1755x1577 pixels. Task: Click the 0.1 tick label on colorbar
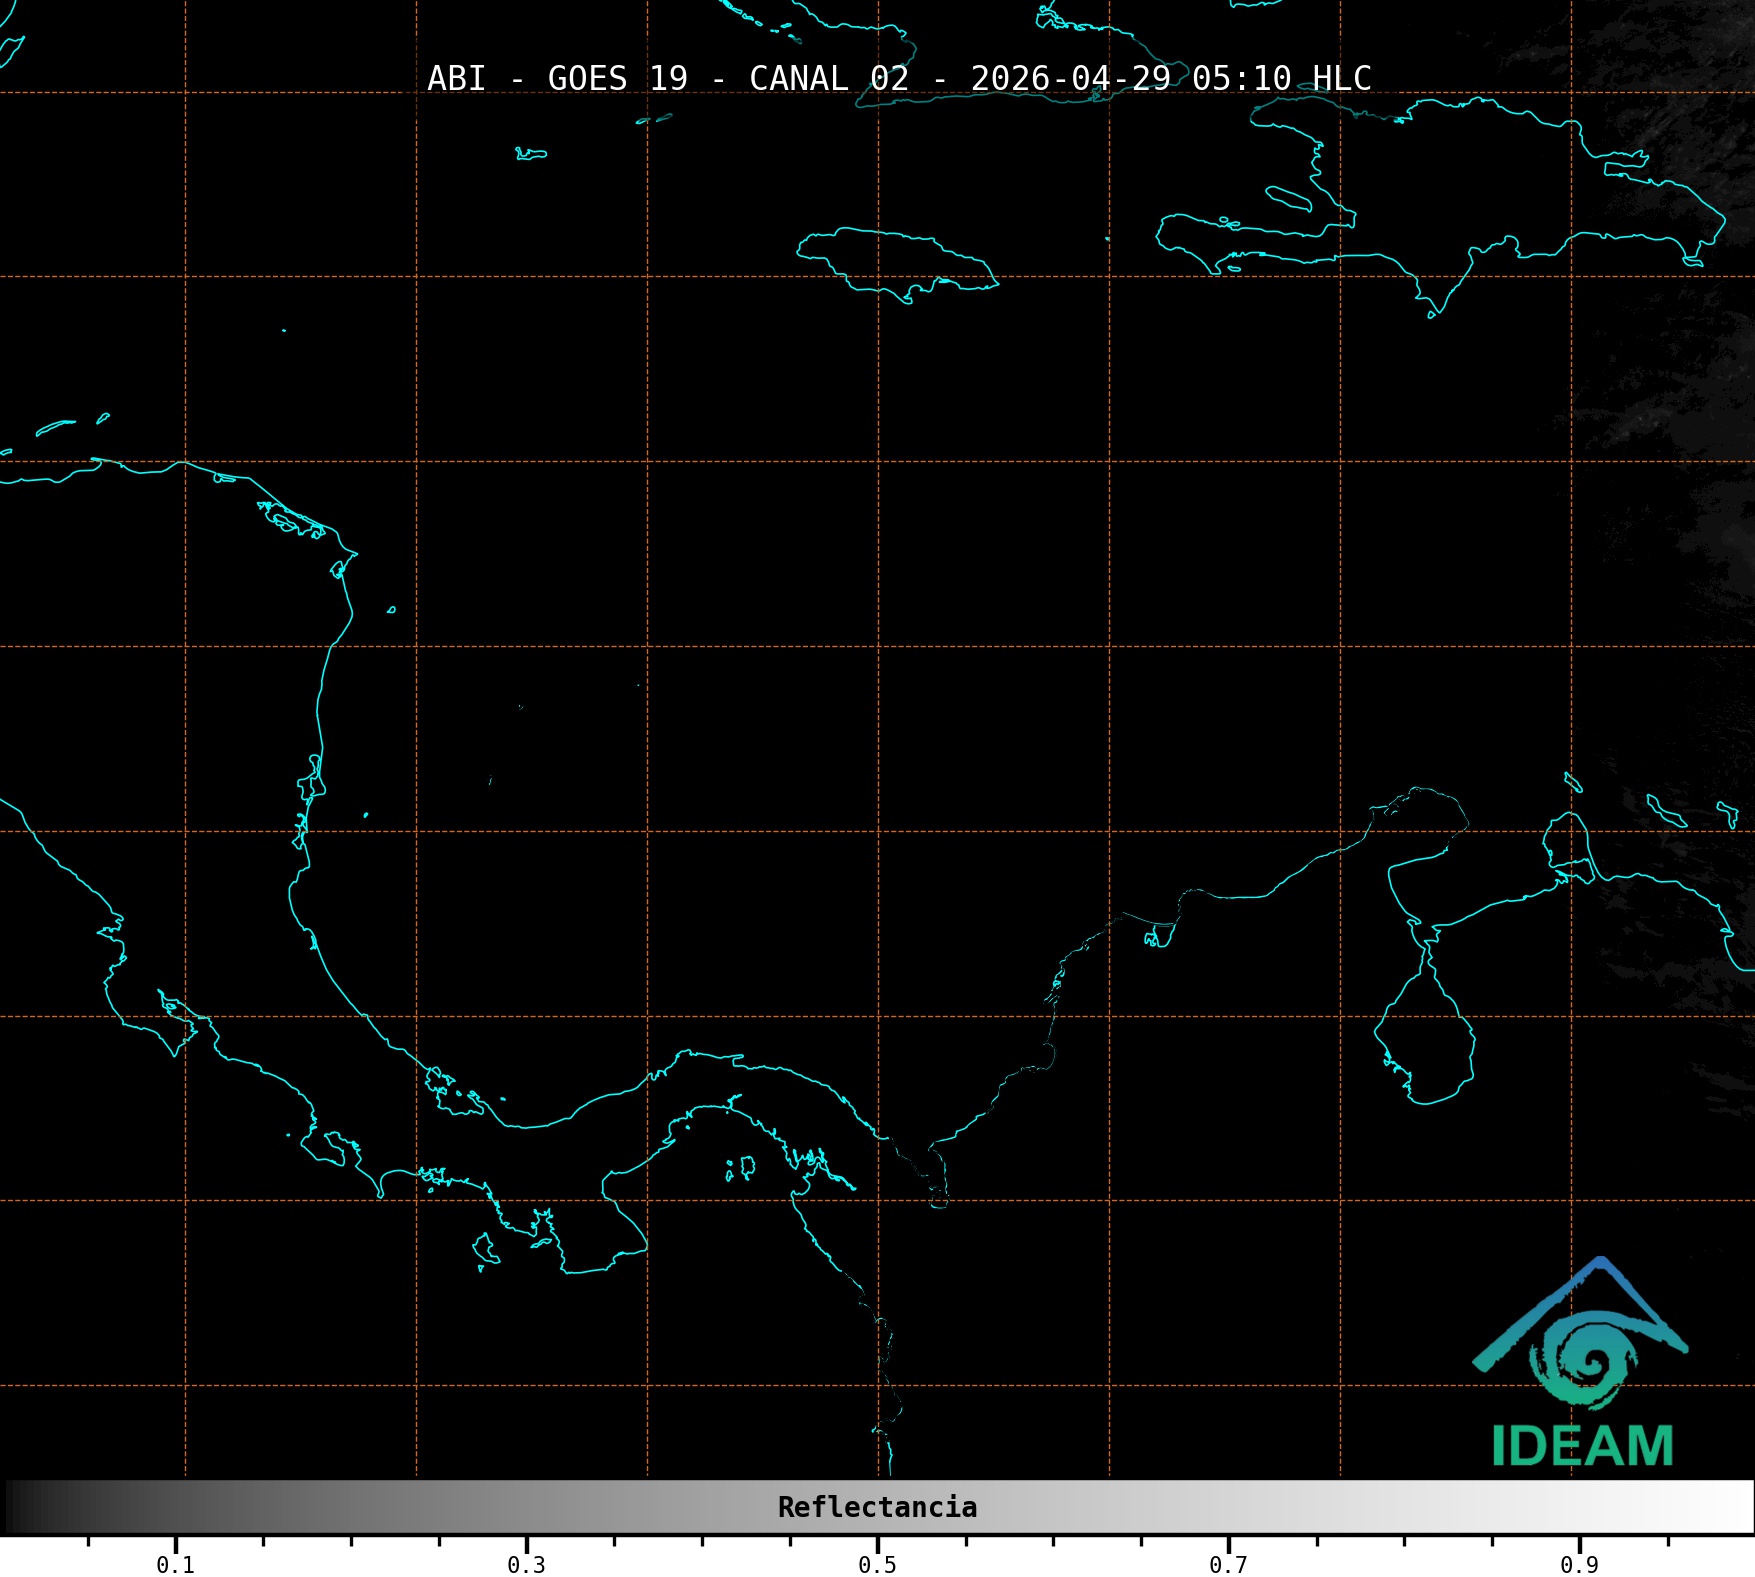tap(175, 1565)
